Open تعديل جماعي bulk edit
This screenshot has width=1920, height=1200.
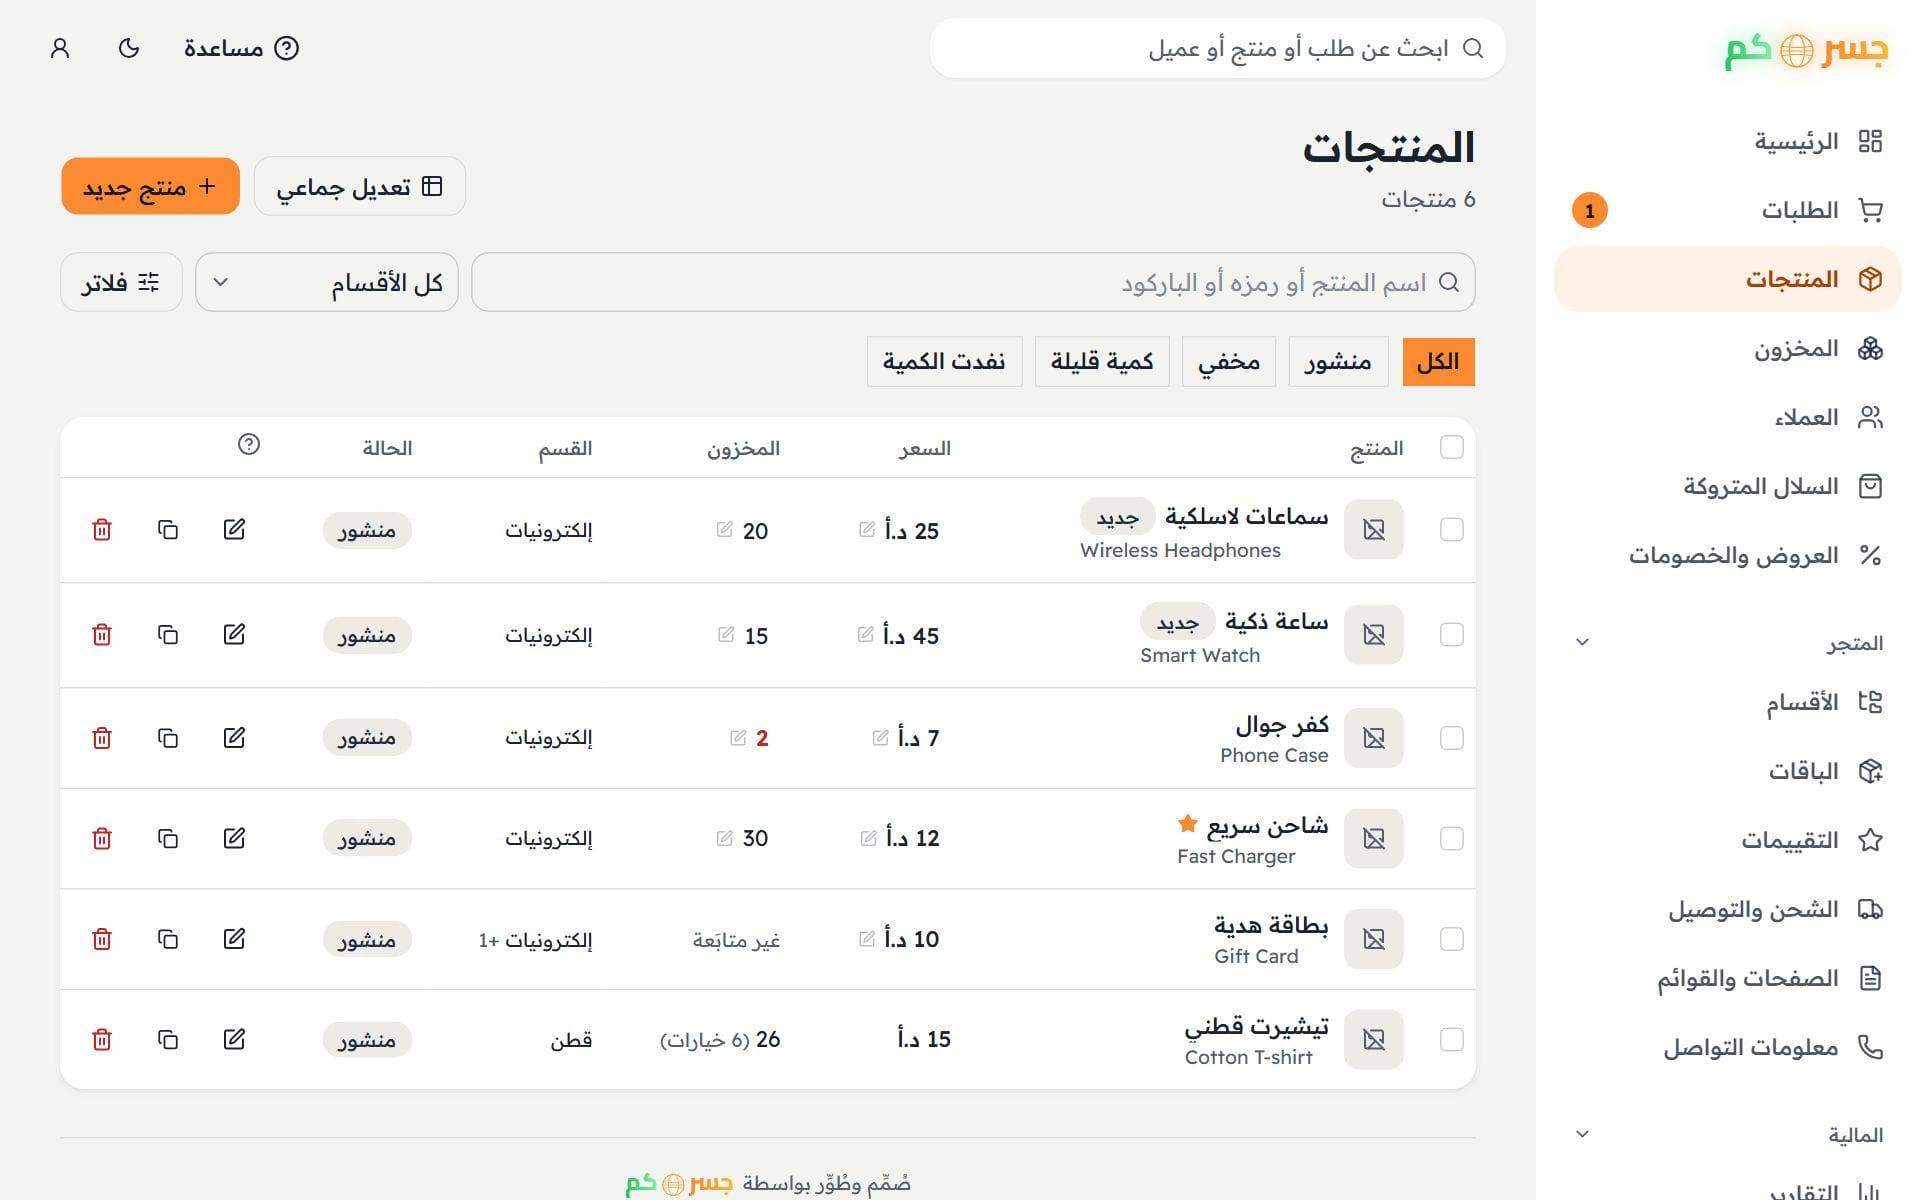360,186
